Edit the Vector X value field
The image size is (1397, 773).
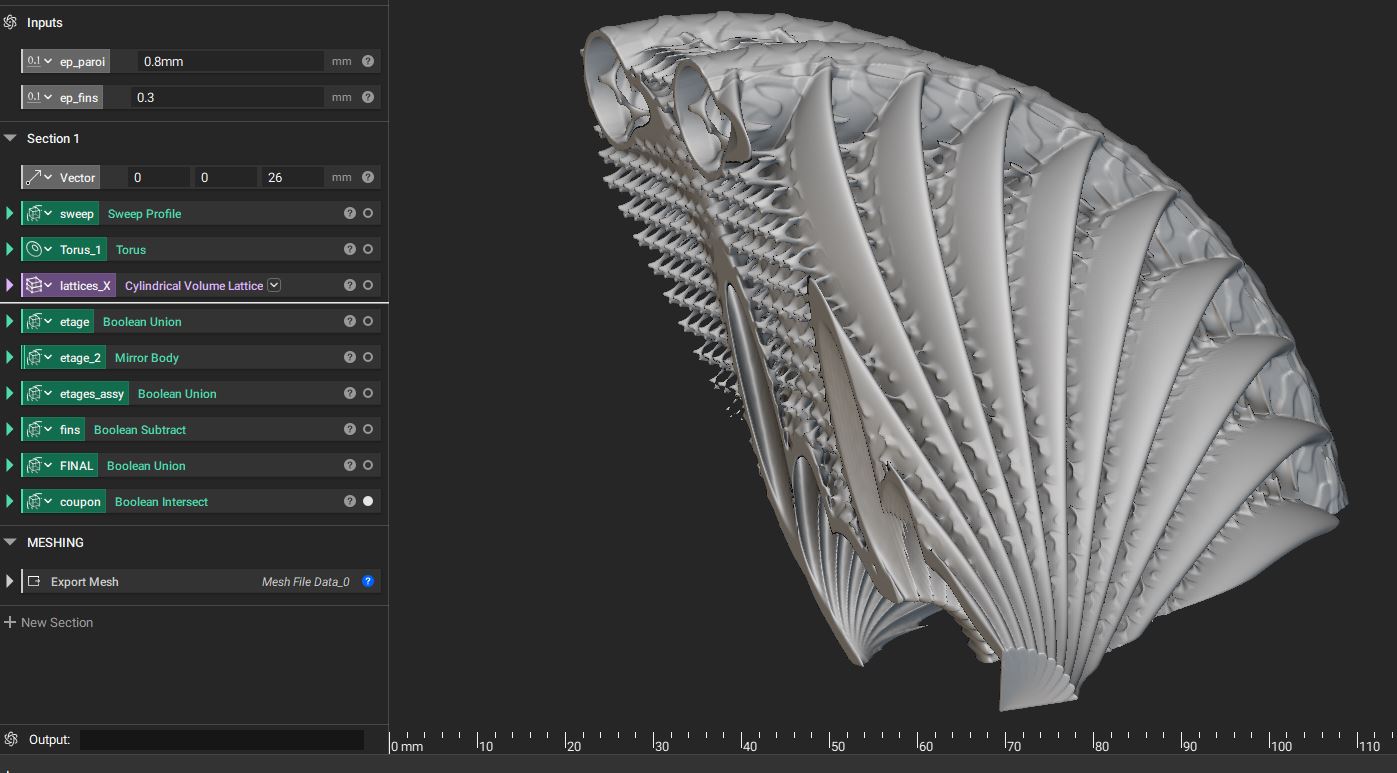click(158, 177)
